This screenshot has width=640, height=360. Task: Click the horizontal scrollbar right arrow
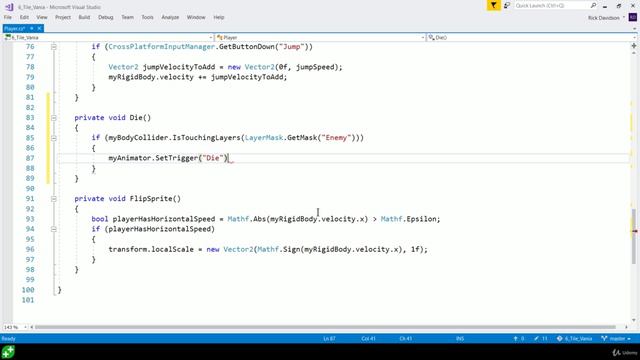point(627,327)
